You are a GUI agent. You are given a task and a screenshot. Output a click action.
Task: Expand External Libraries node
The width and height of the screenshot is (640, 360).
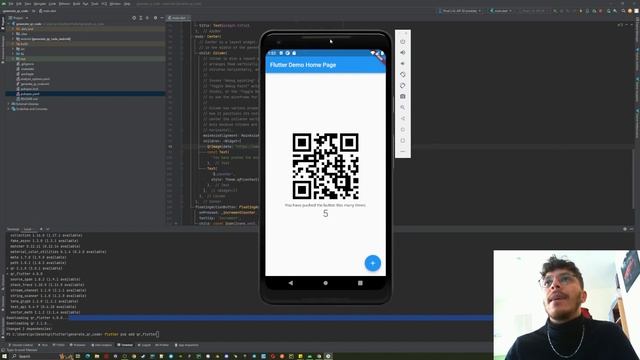[9, 104]
